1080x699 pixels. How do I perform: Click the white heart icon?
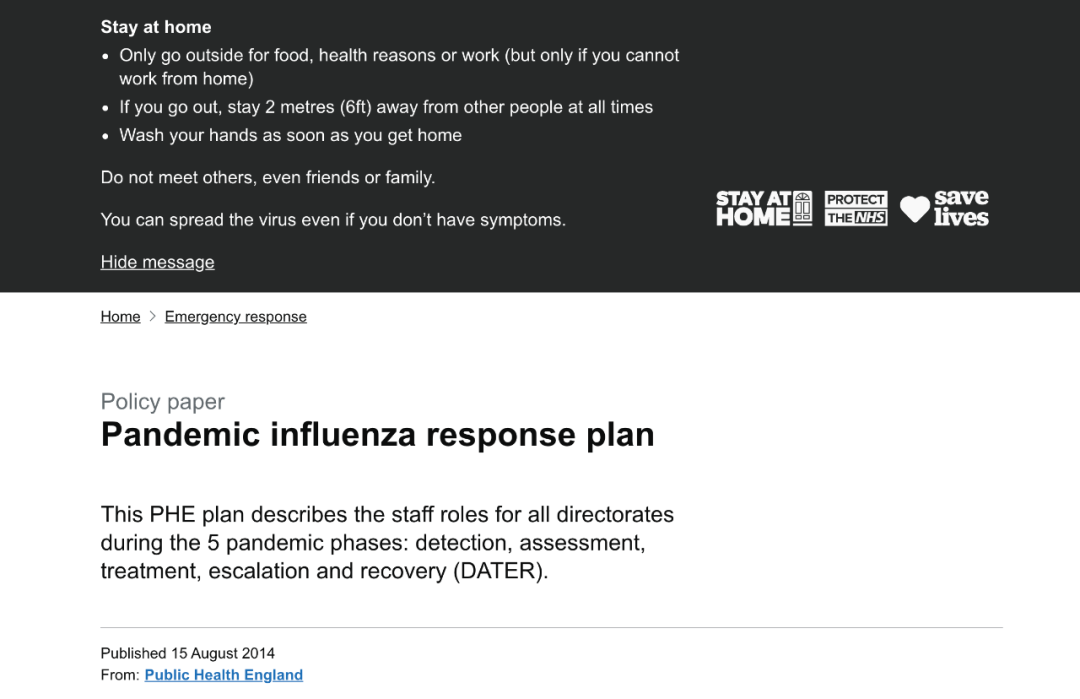click(914, 209)
